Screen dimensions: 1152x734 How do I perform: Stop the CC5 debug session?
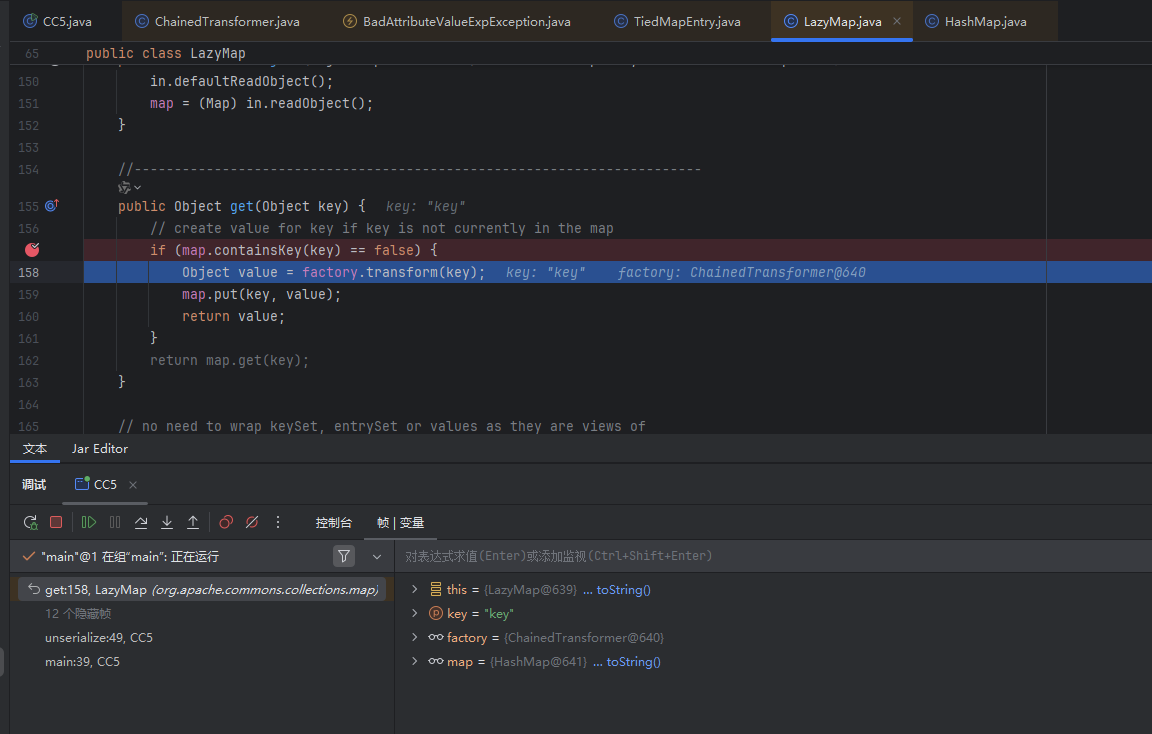(x=56, y=522)
